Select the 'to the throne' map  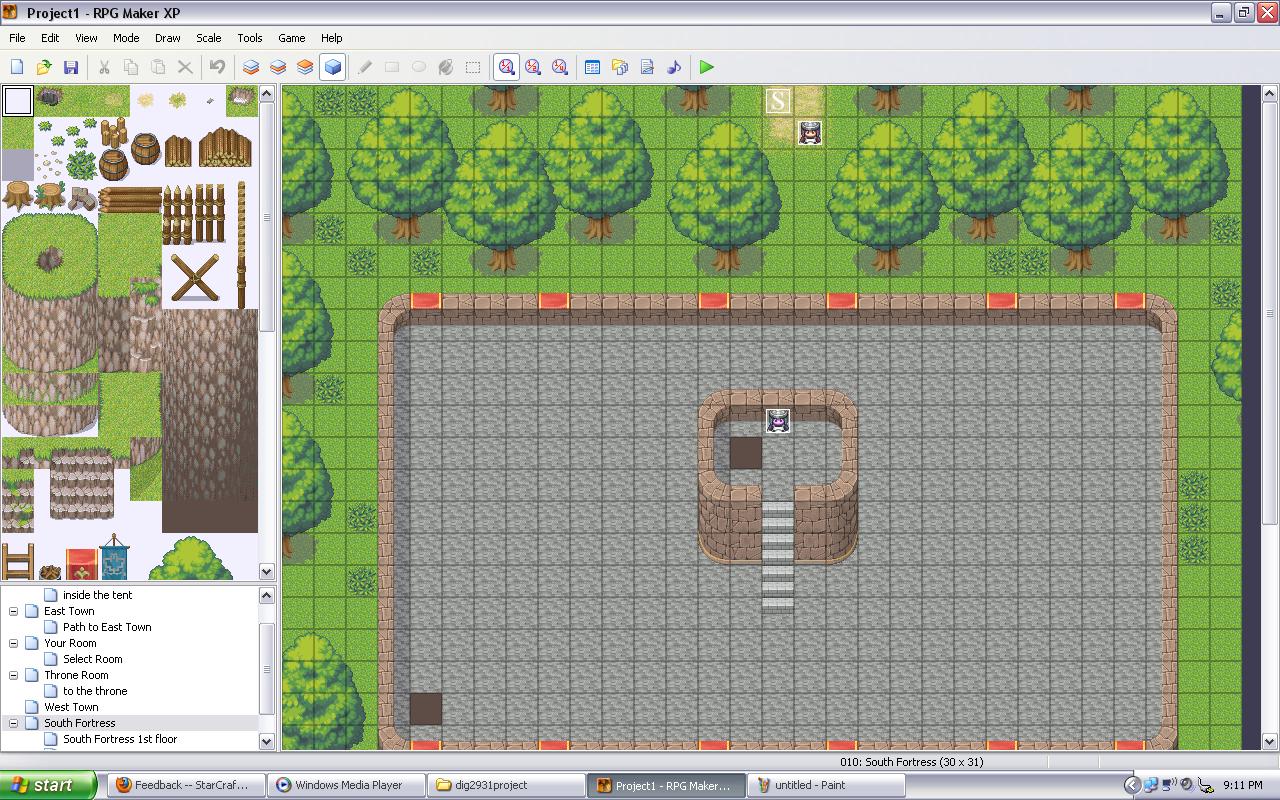pyautogui.click(x=95, y=691)
